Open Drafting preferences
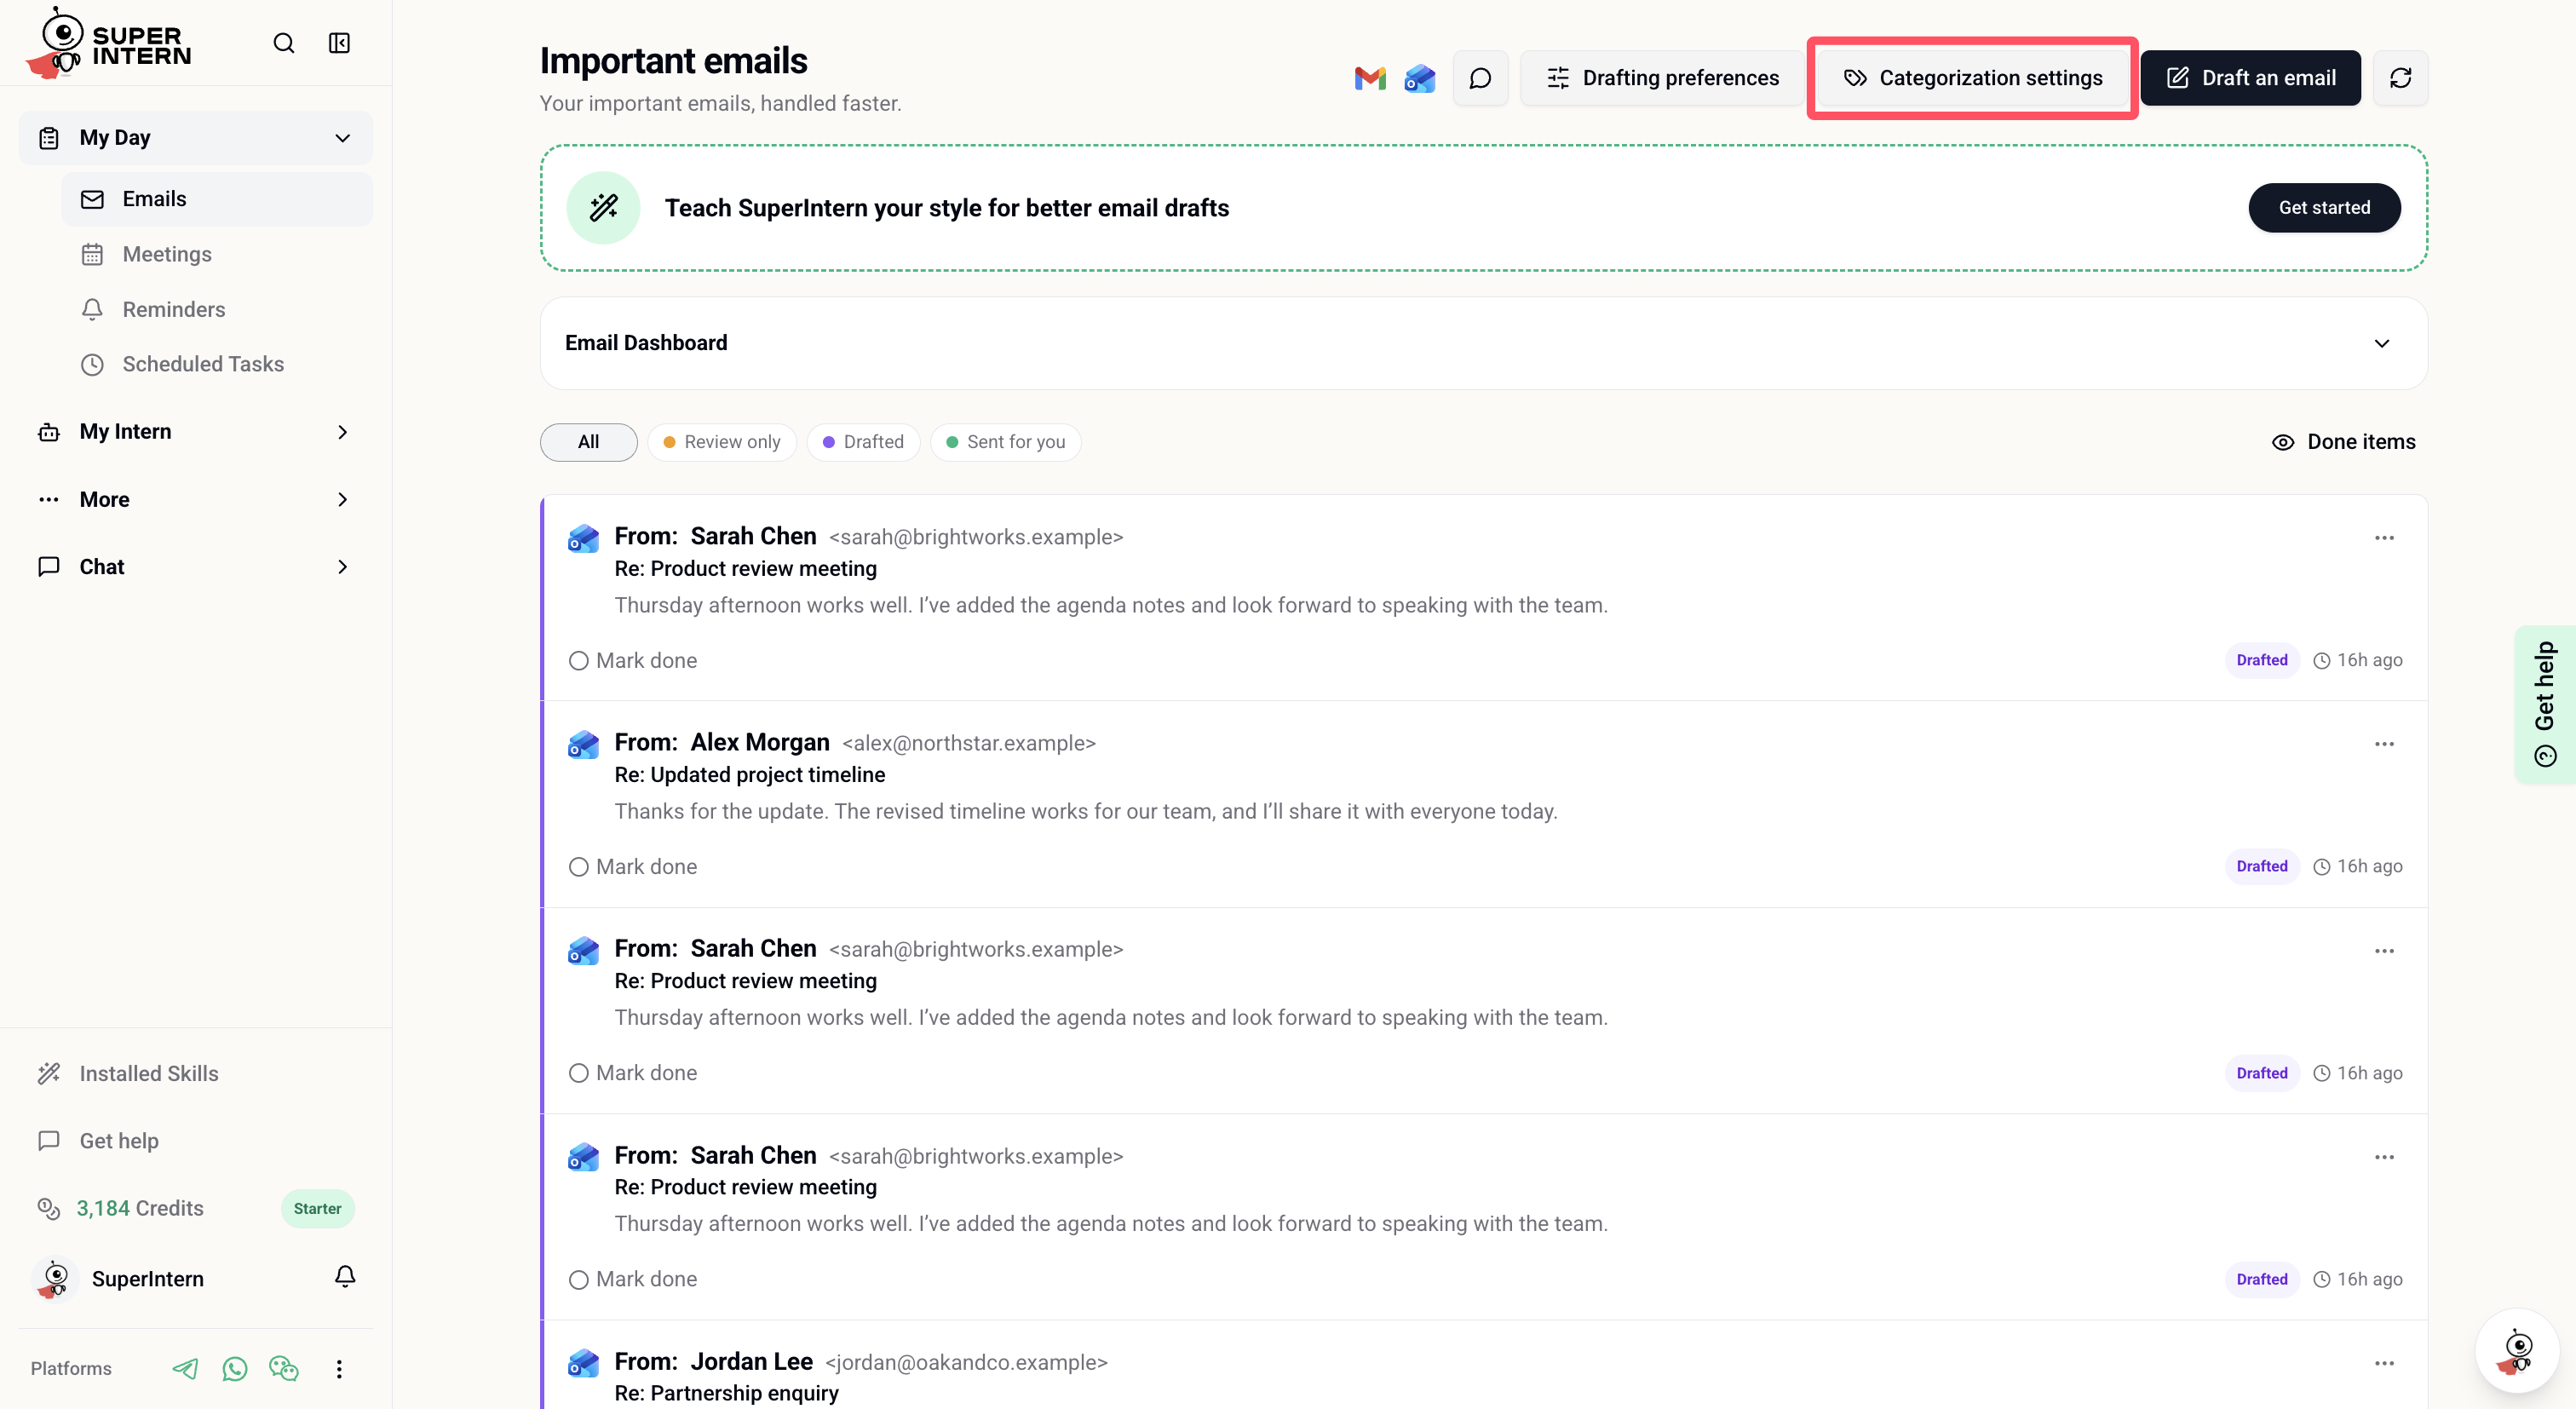 click(x=1662, y=78)
